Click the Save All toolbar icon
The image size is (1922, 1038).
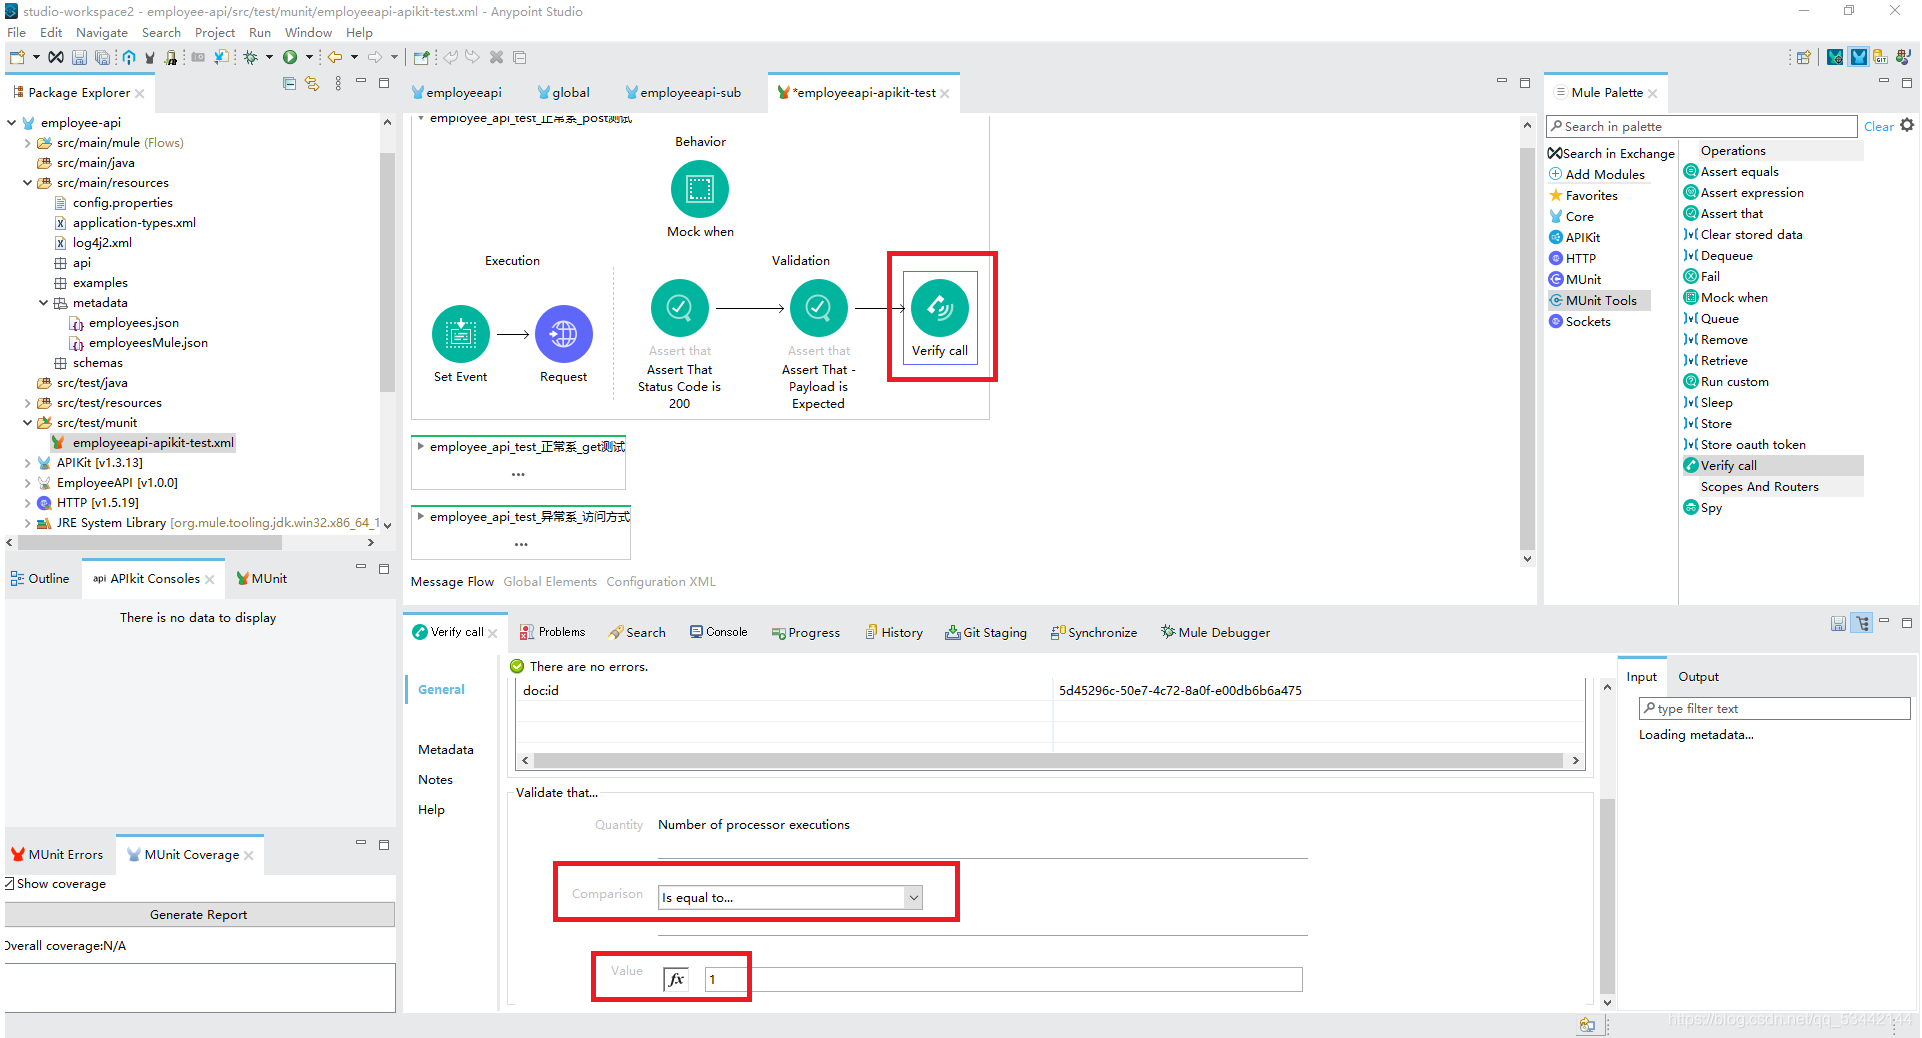click(101, 58)
